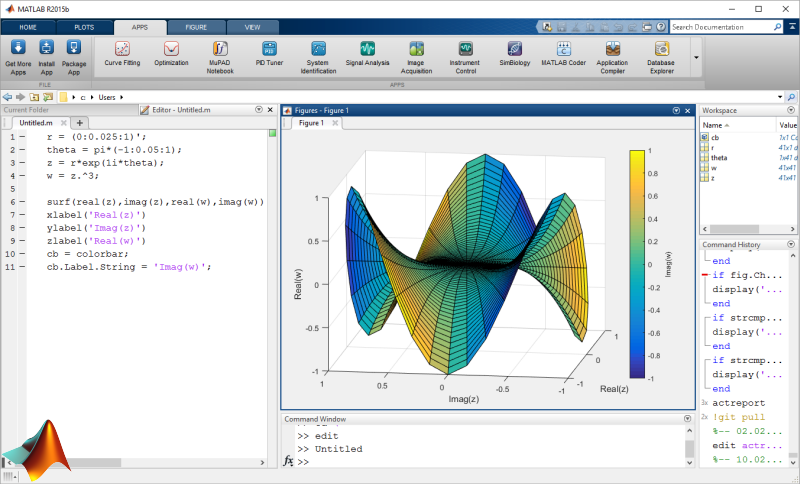Click the Install App icon
800x484 pixels.
(x=46, y=48)
